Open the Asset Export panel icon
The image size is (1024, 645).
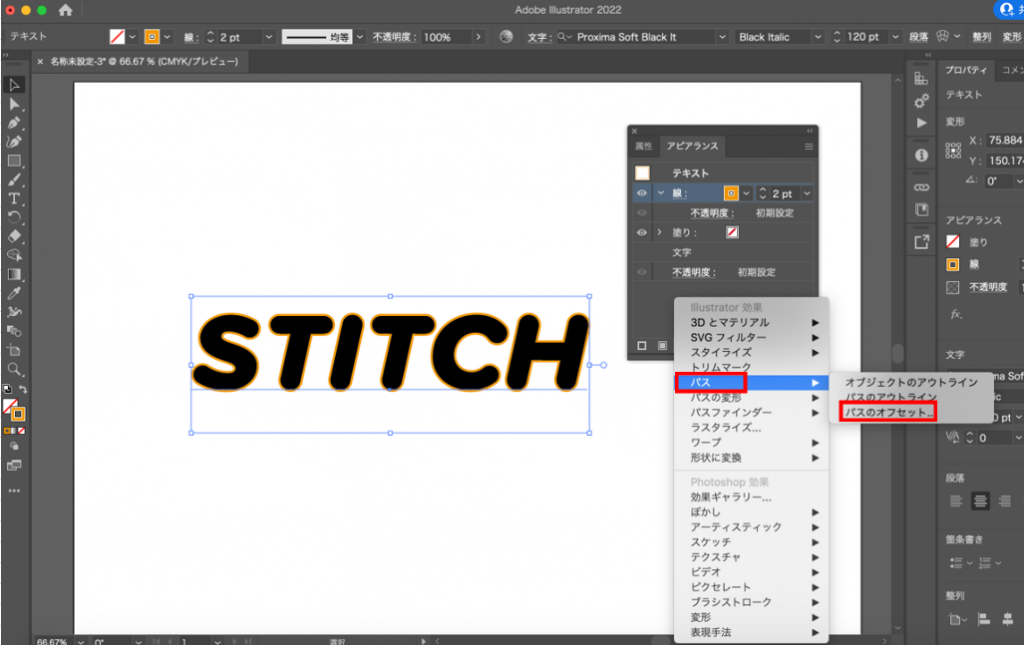pos(921,242)
